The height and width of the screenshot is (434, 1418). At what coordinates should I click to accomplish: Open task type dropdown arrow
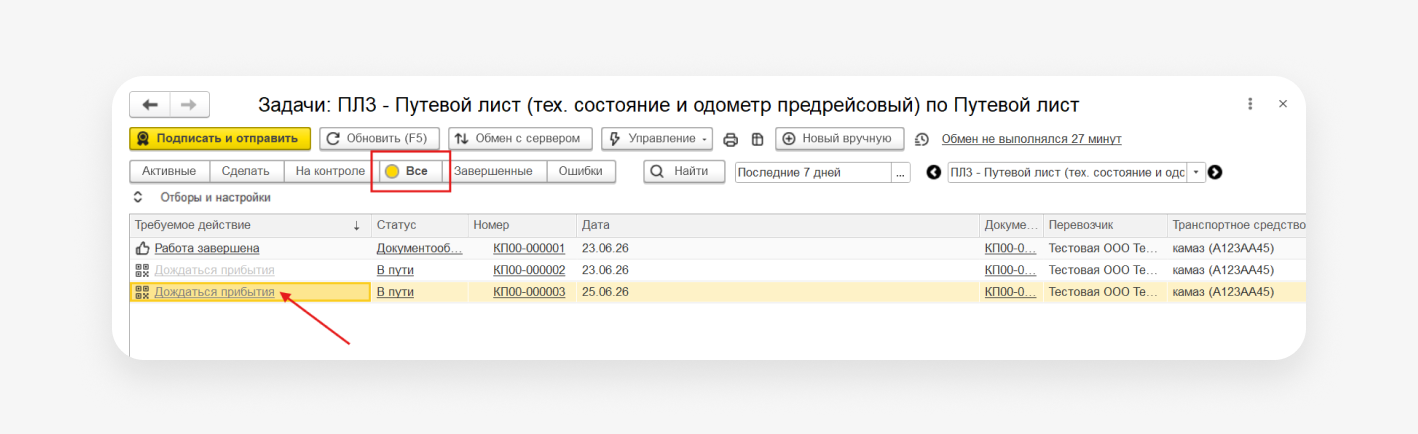tap(1196, 172)
